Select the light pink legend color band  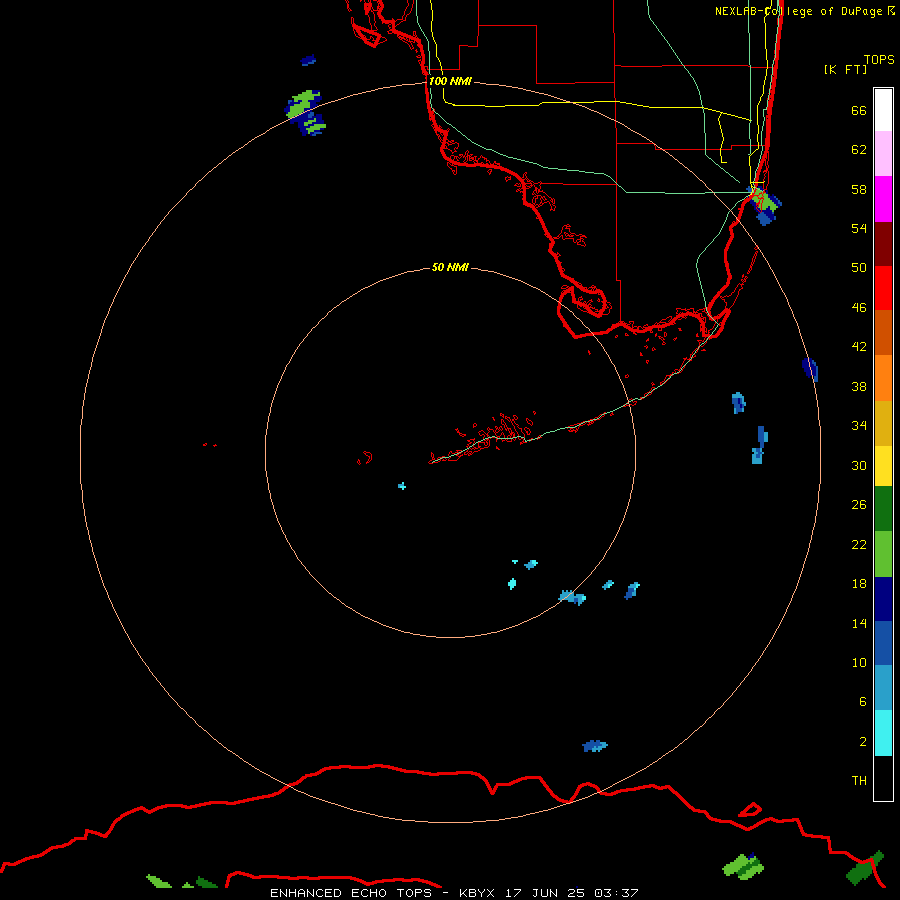(883, 154)
